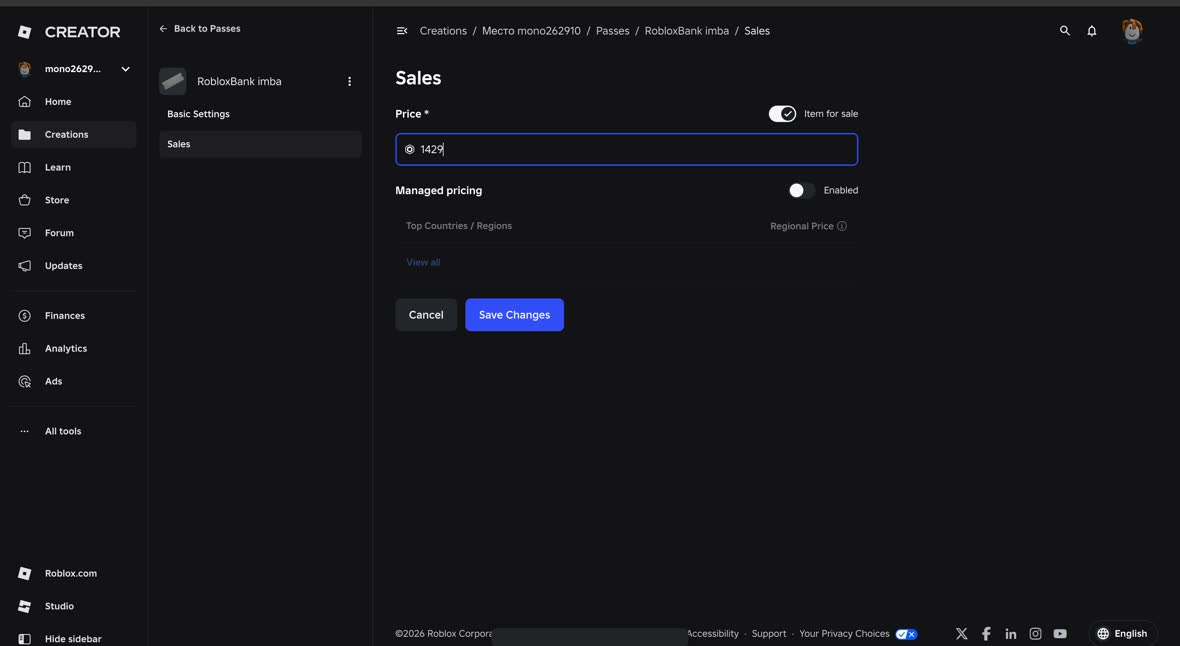
Task: Click the Cancel button
Action: point(426,315)
